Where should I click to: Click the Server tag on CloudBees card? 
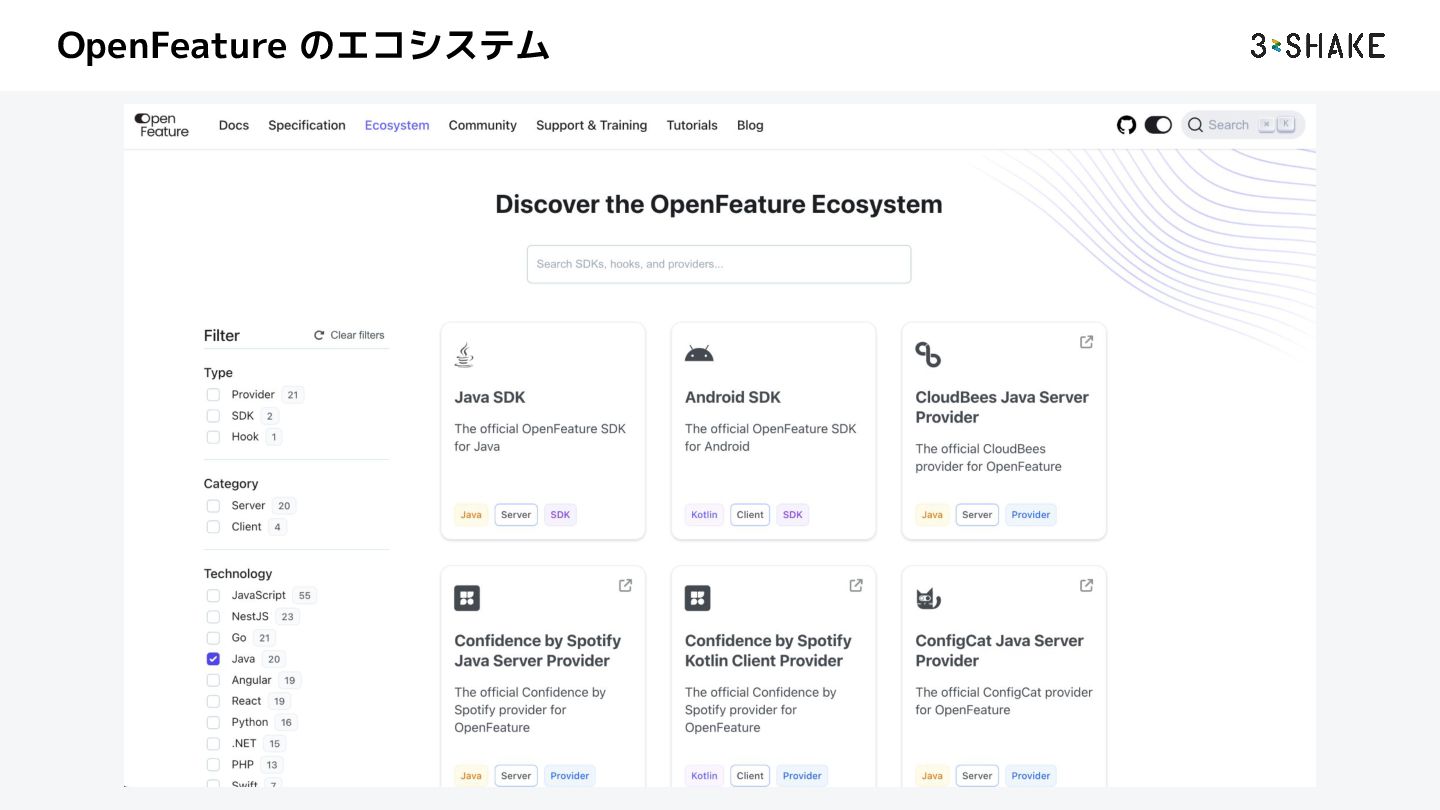[x=977, y=515]
